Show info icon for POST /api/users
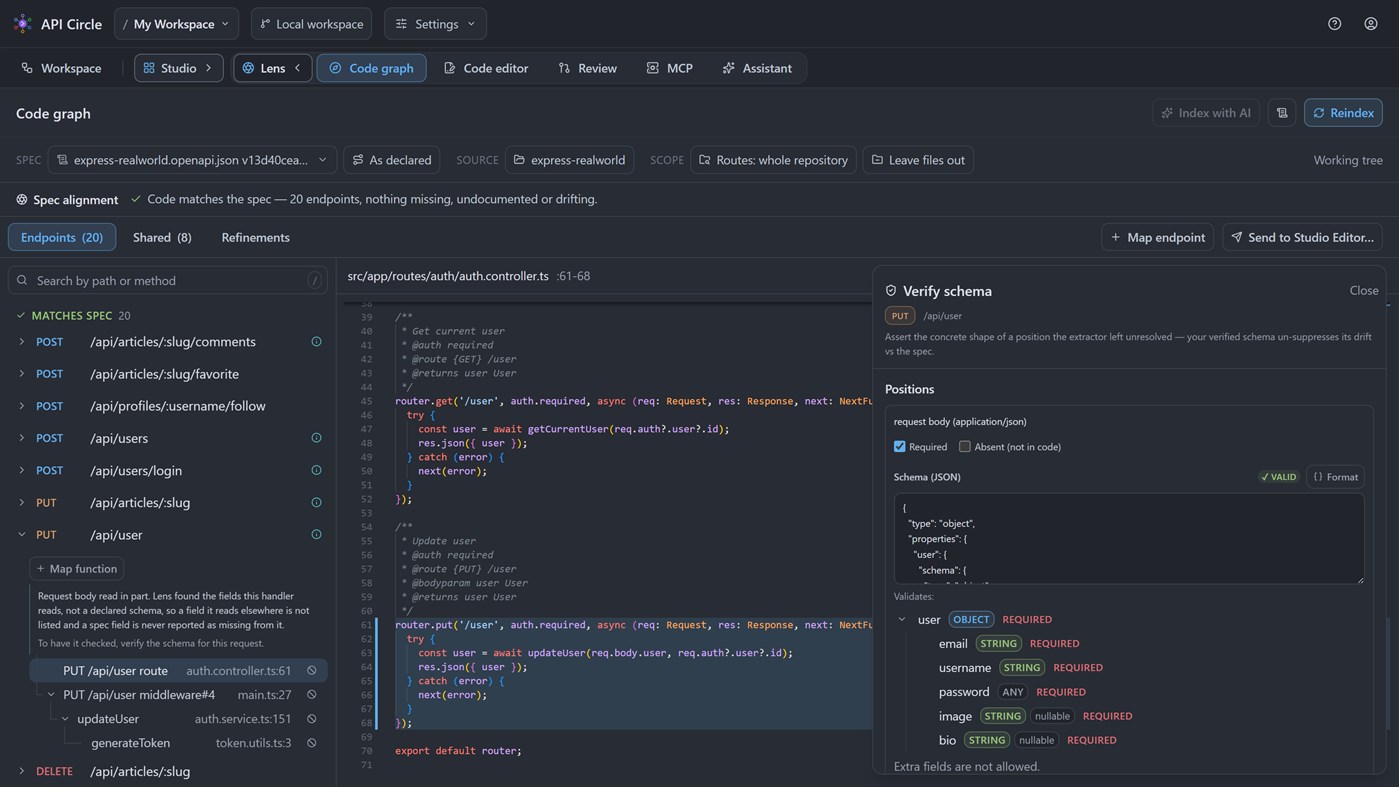1399x787 pixels. click(316, 438)
